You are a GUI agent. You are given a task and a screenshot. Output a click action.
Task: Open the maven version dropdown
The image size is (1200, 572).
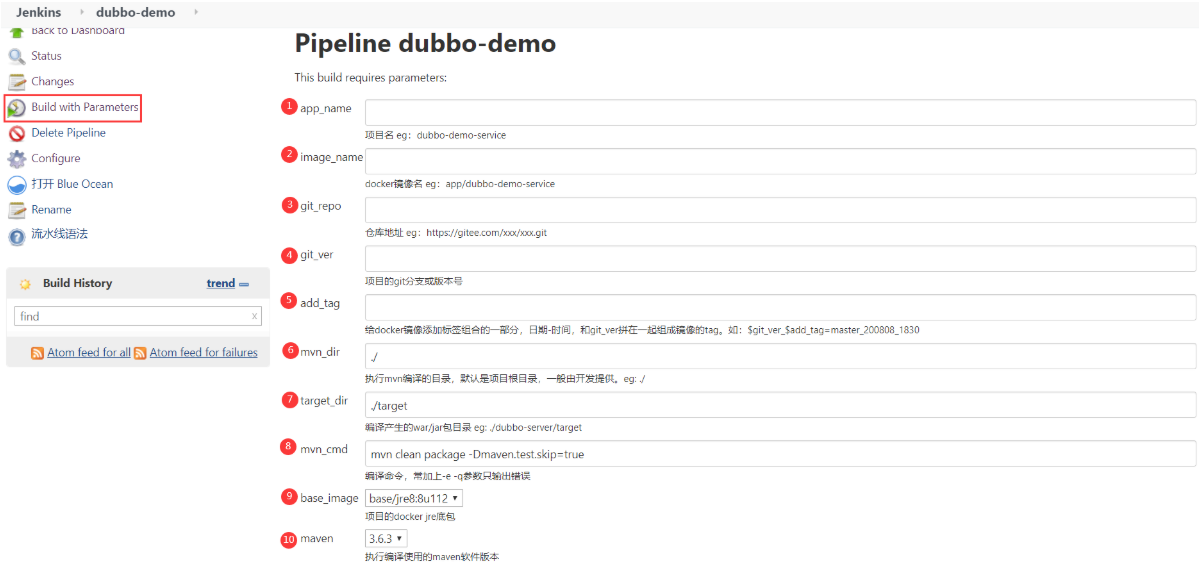pyautogui.click(x=386, y=539)
